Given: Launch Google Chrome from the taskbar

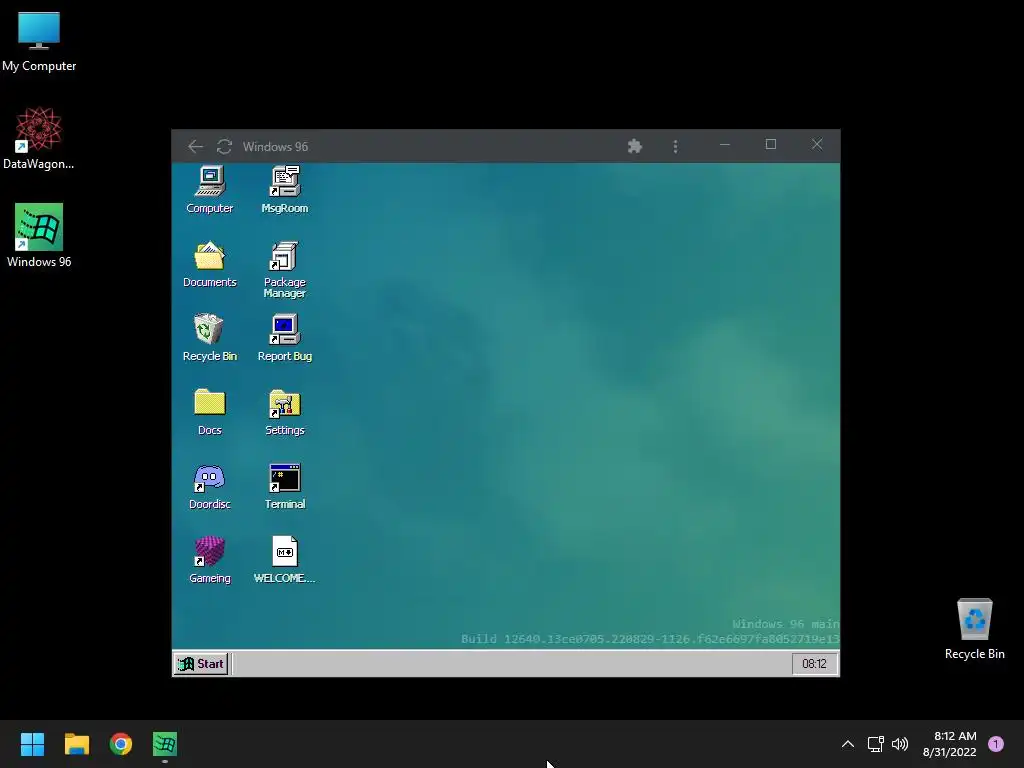Looking at the screenshot, I should tap(121, 744).
